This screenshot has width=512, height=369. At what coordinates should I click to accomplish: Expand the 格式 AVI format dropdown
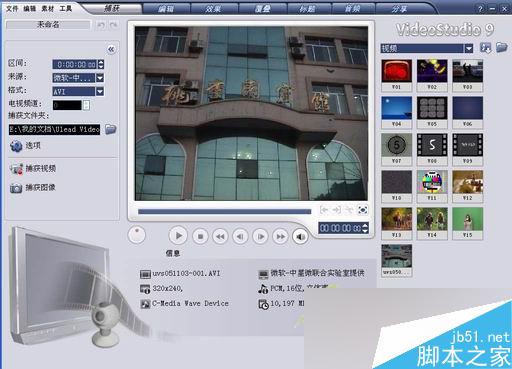(100, 91)
